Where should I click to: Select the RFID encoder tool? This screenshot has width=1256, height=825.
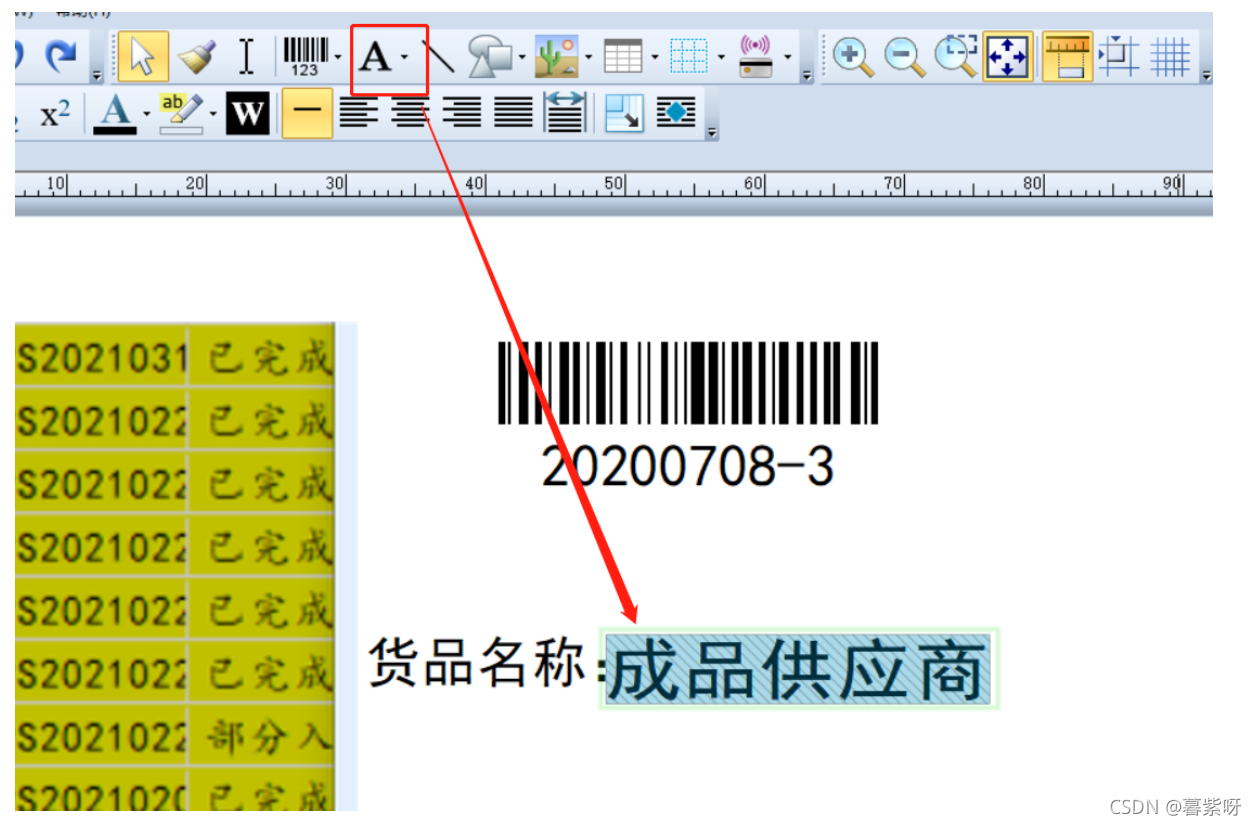point(757,56)
